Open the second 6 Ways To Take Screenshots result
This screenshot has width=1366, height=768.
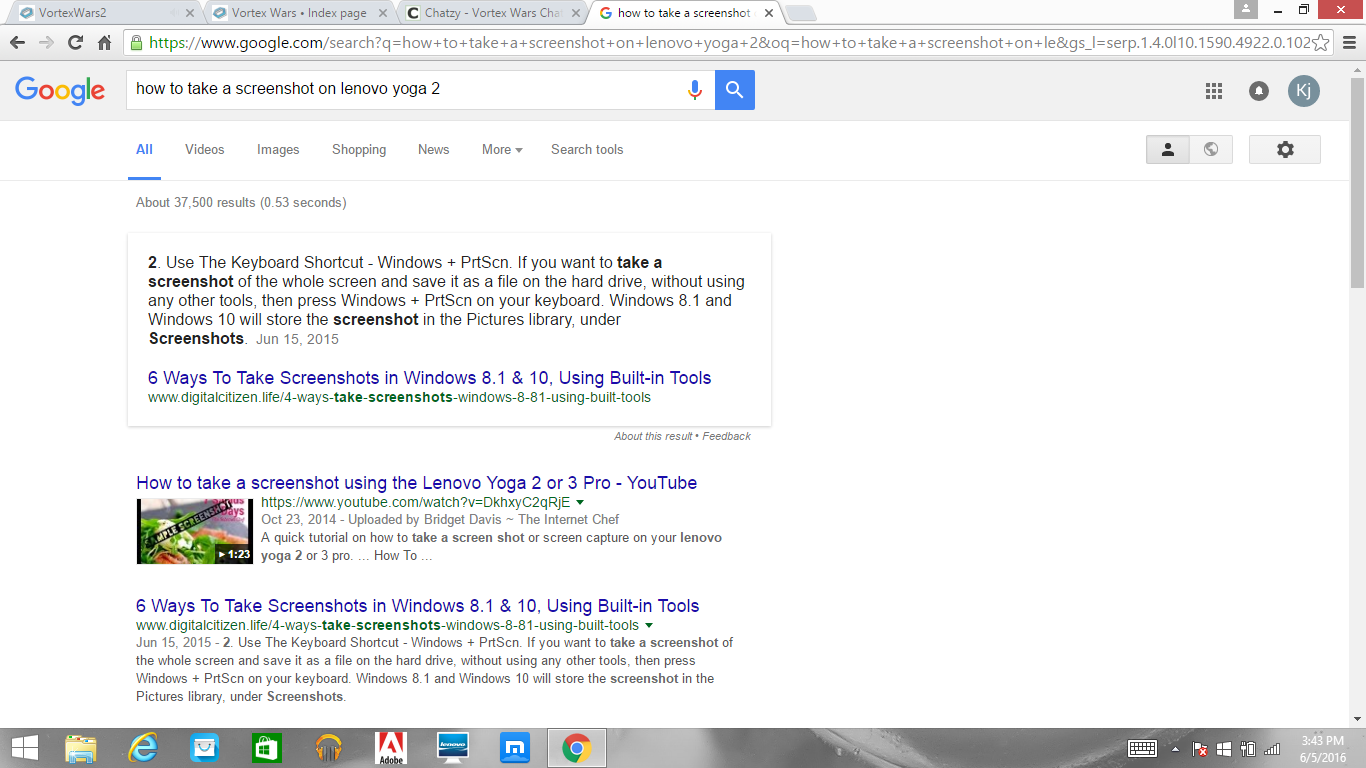[x=417, y=606]
